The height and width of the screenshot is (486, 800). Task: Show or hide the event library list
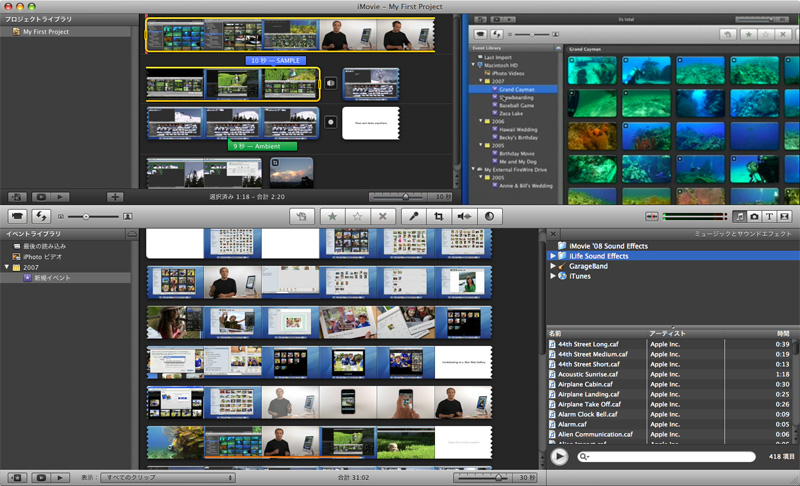[16, 478]
